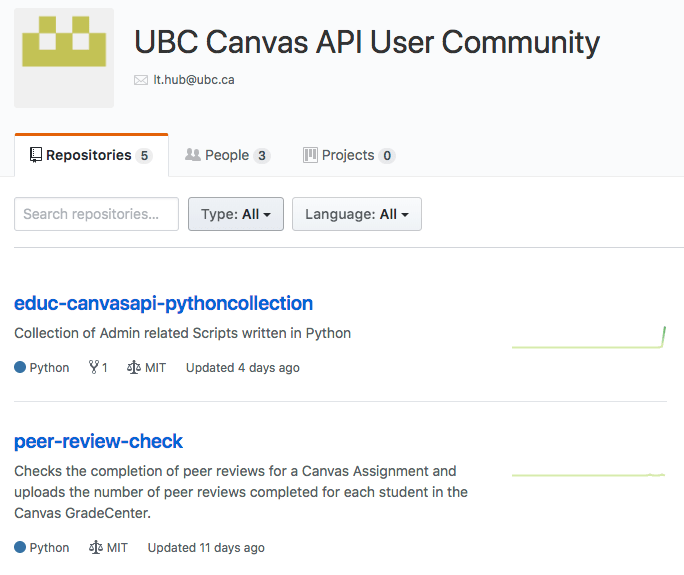This screenshot has width=684, height=575.
Task: View the activity graph for peer-review-check
Action: coord(588,475)
